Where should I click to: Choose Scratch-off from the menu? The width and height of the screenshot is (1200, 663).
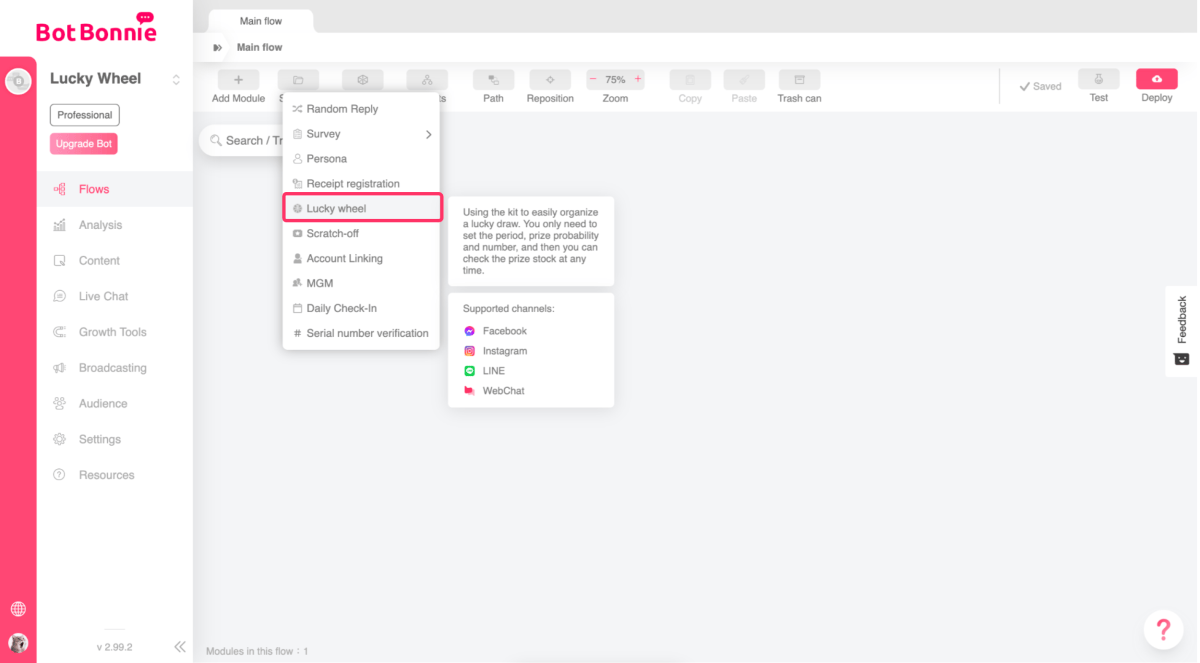pos(361,233)
